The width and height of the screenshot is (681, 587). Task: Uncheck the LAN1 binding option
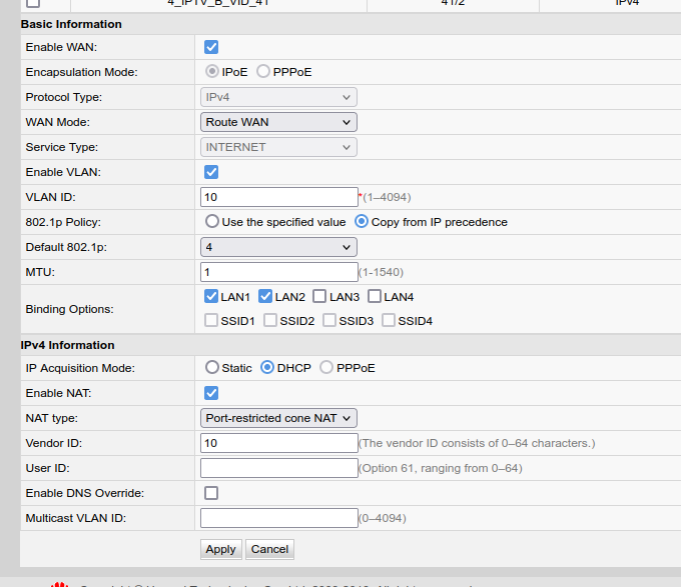tap(211, 297)
